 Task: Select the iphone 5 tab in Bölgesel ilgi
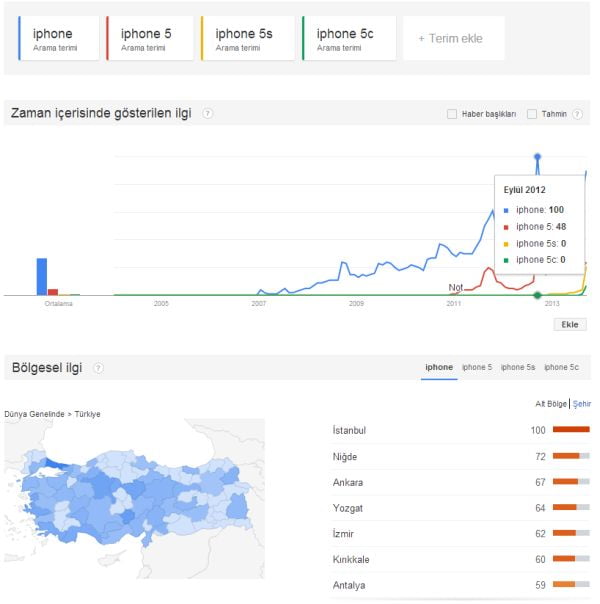pos(477,368)
